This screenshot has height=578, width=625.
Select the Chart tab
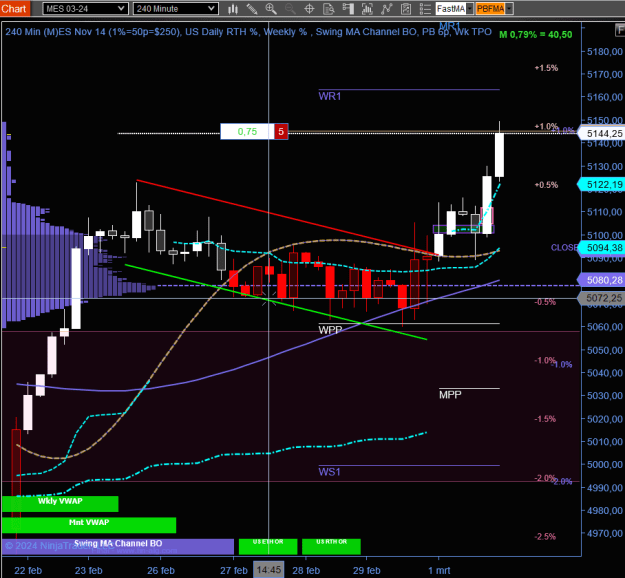[x=15, y=8]
